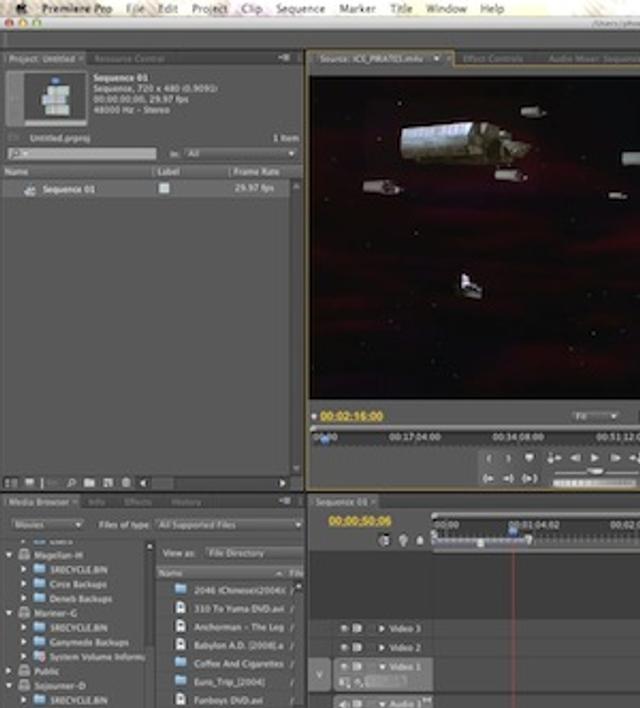640x708 pixels.
Task: Collapse the Video 1 track
Action: 383,666
